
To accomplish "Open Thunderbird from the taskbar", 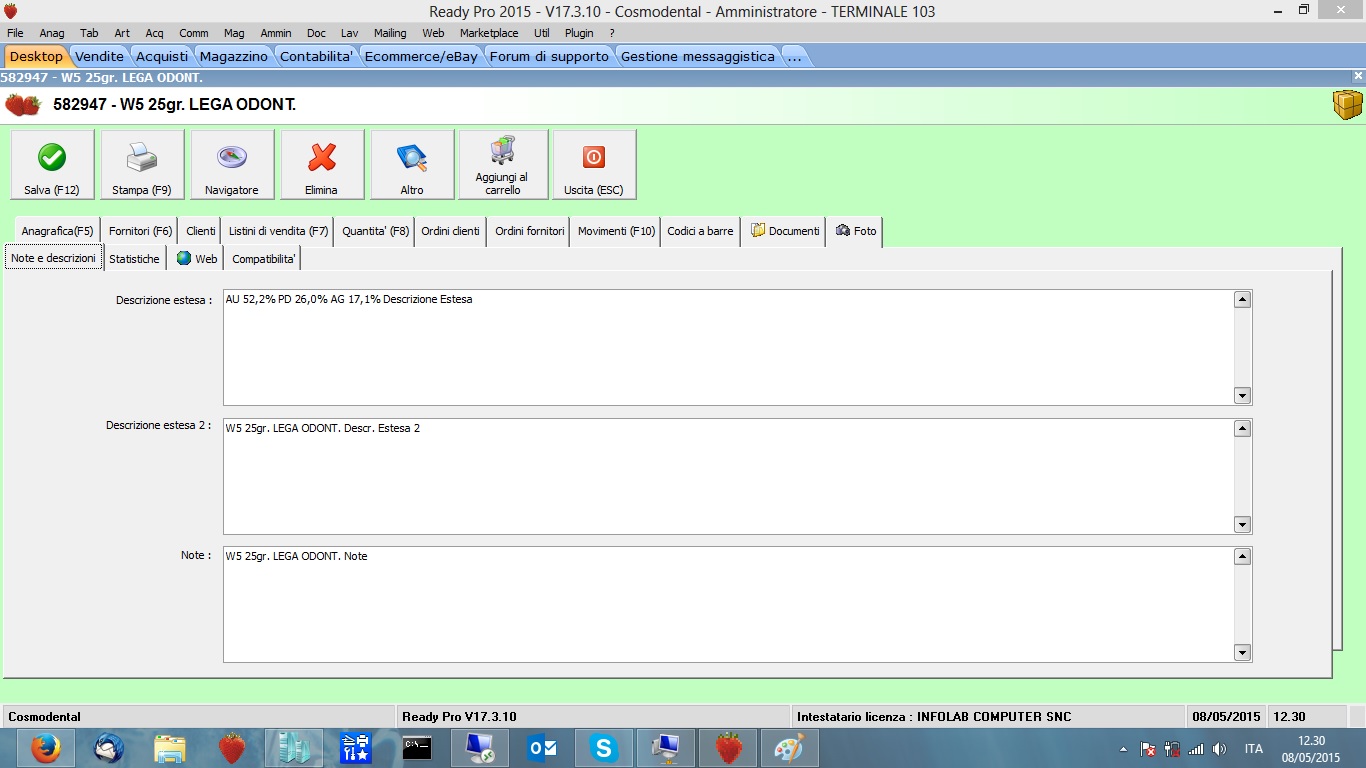I will click(x=108, y=748).
